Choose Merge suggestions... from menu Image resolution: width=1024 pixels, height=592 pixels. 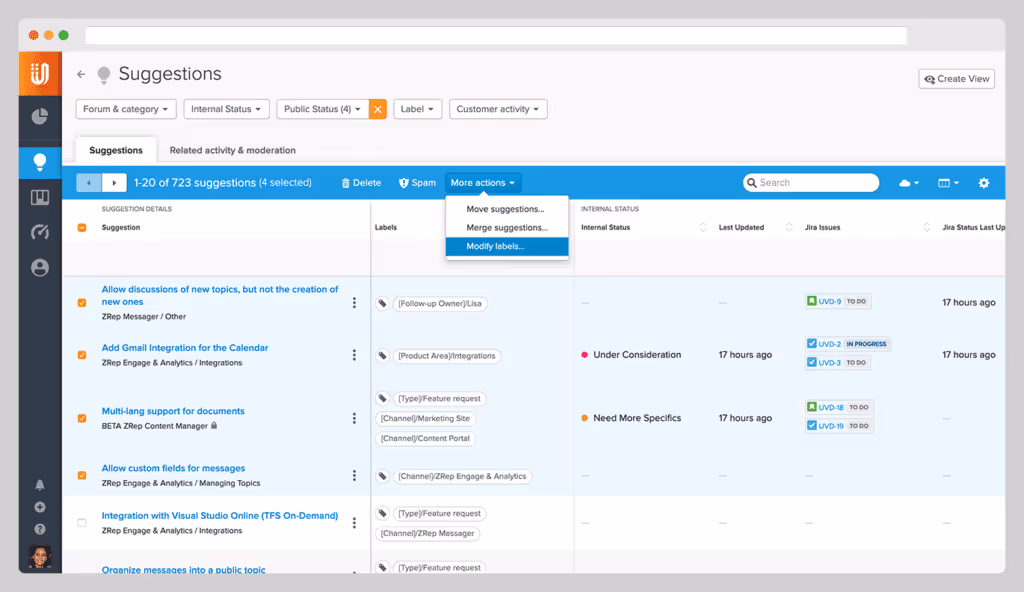click(x=507, y=227)
